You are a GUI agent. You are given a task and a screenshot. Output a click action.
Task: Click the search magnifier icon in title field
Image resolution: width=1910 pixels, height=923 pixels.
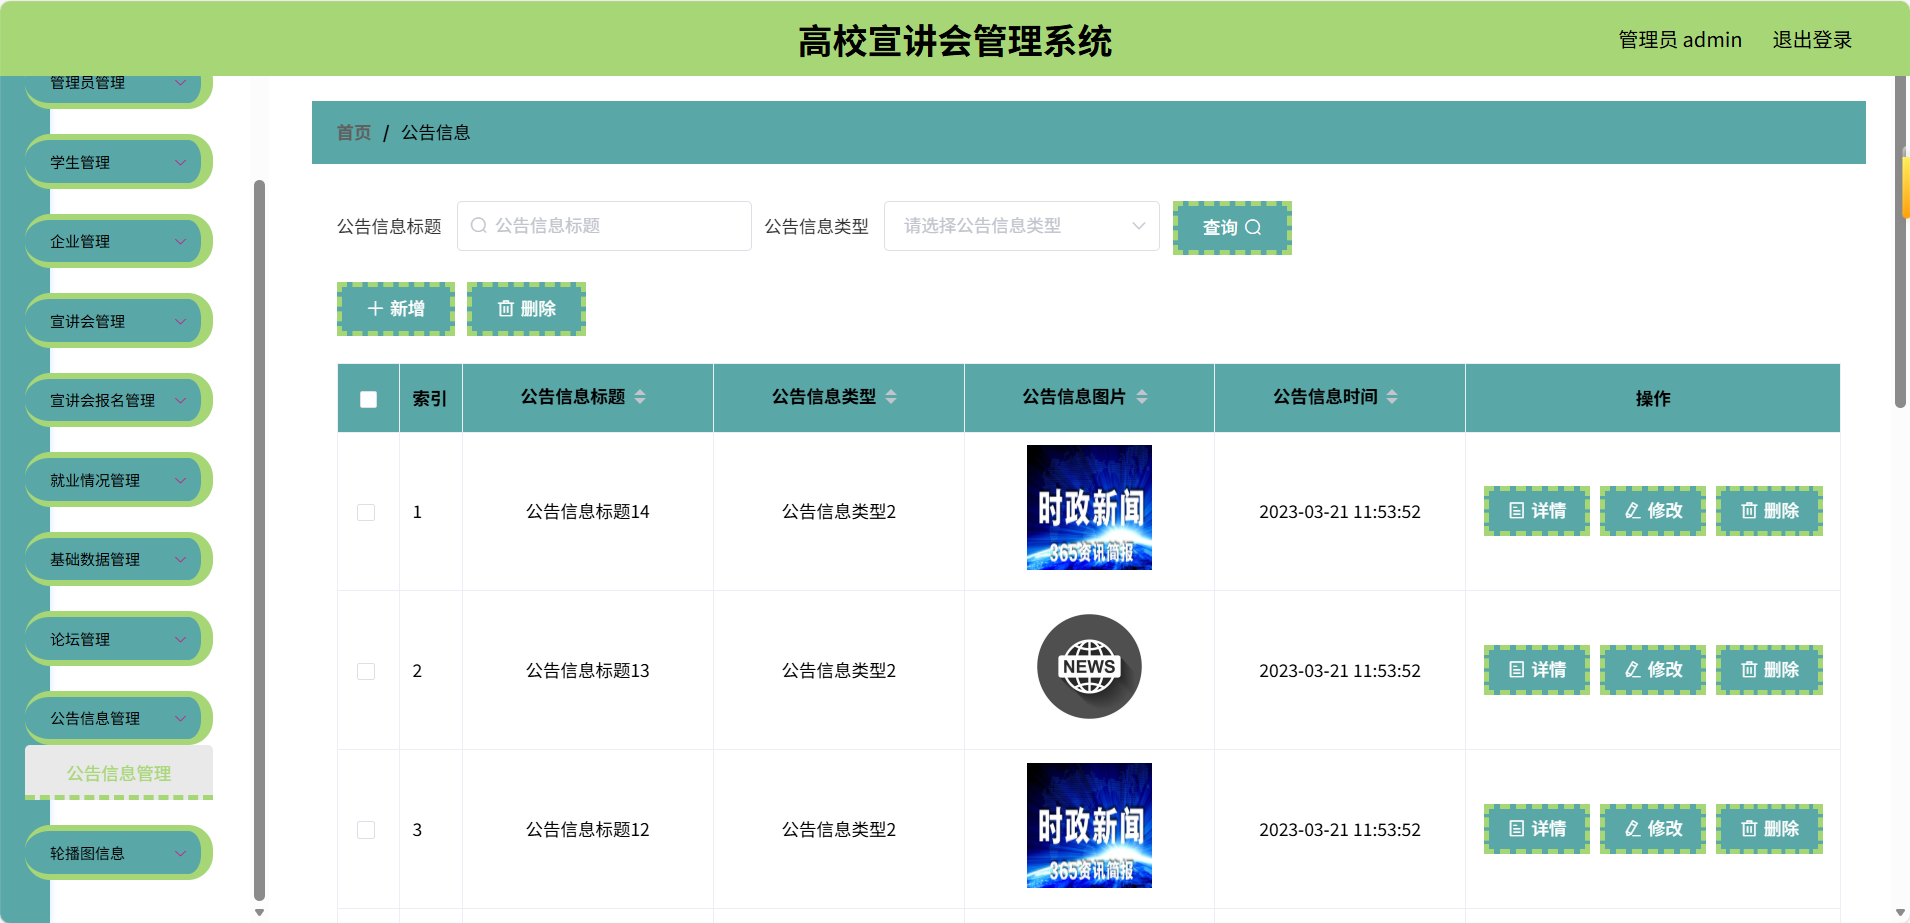click(x=478, y=226)
